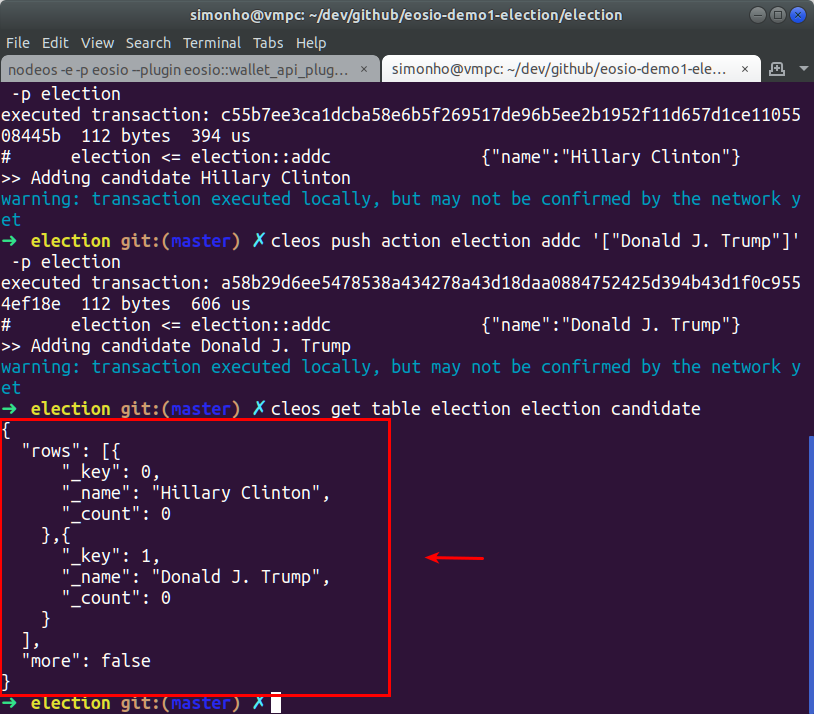Open the Help menu
The image size is (814, 714).
[311, 43]
